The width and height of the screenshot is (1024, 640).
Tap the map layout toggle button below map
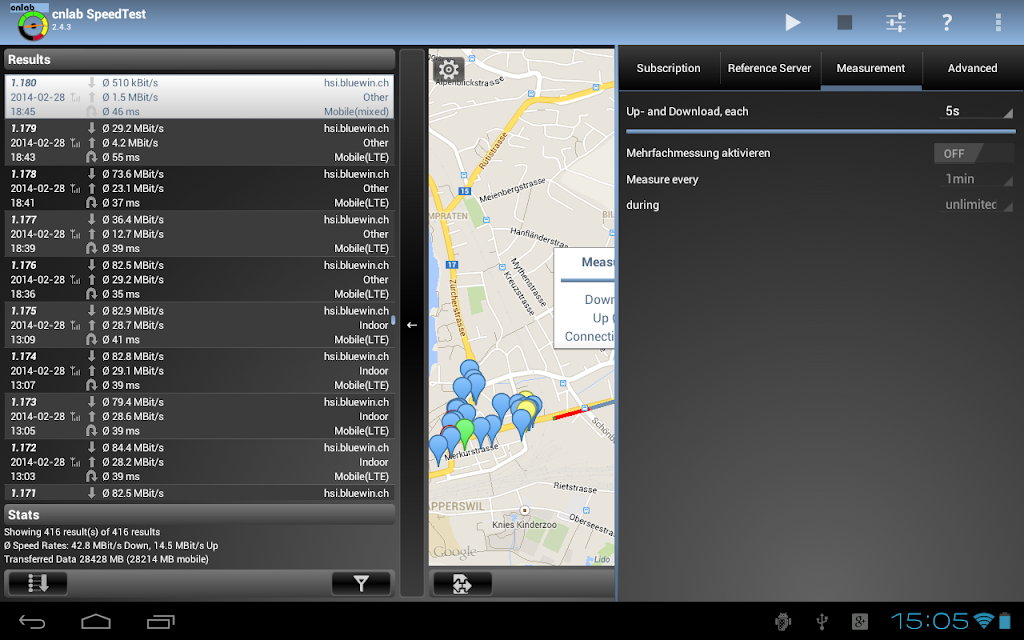(462, 583)
